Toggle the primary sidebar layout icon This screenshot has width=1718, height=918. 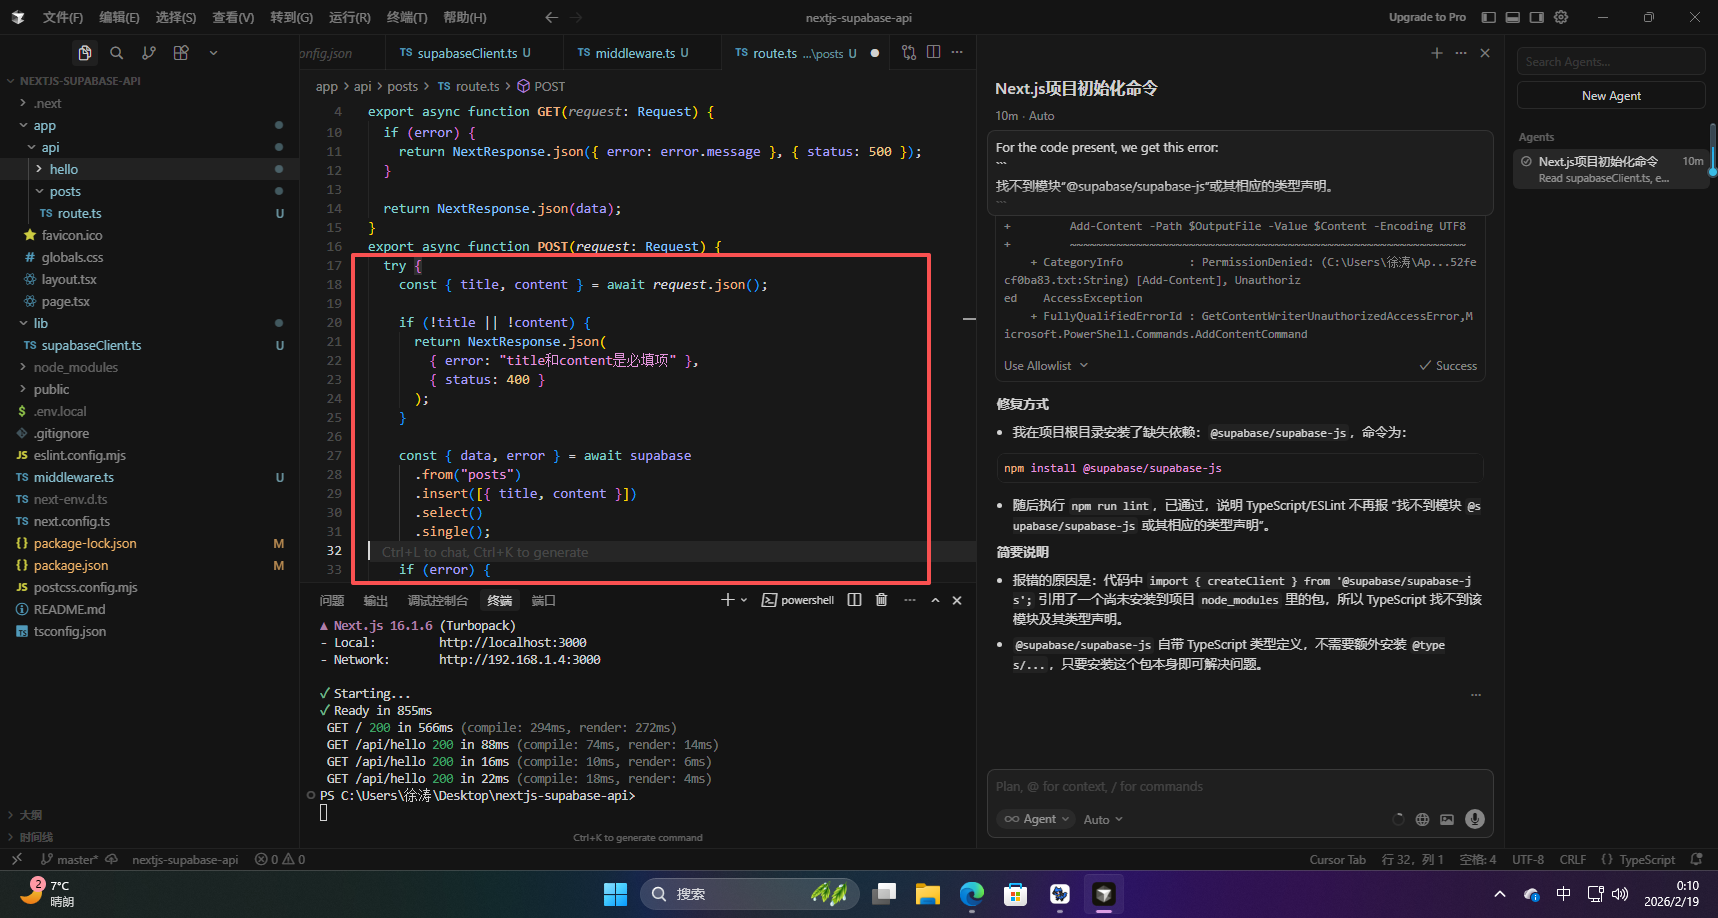click(x=1488, y=17)
